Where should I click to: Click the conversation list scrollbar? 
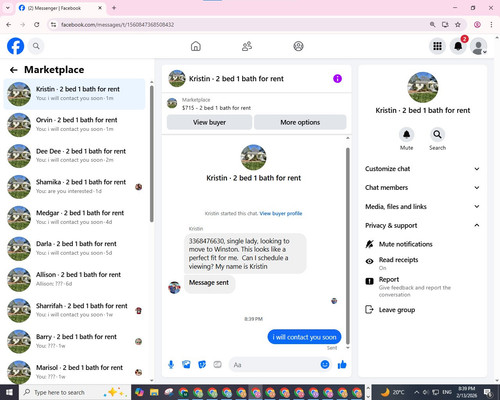pos(152,153)
